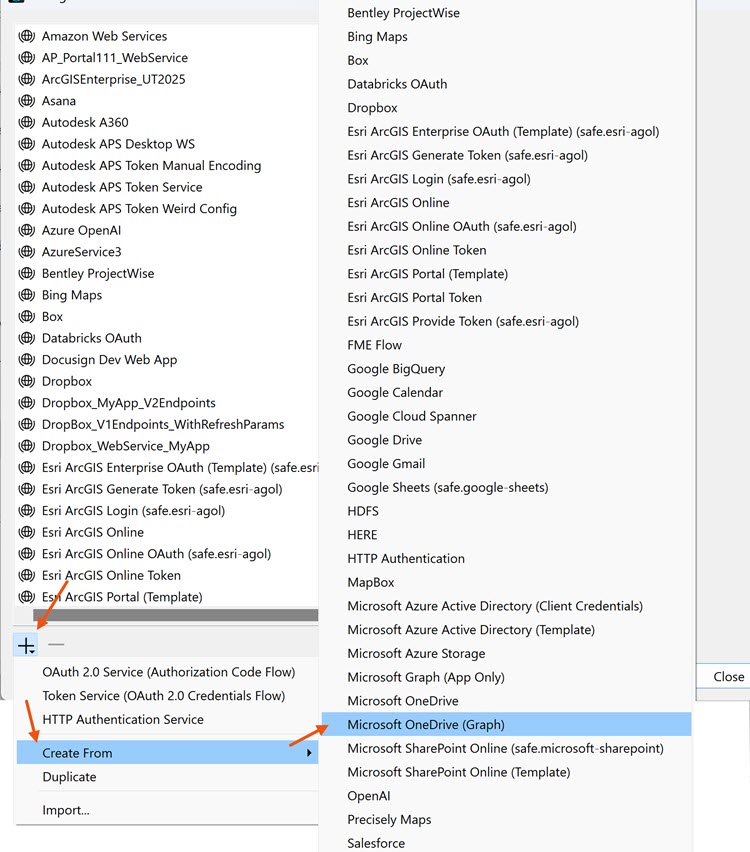
Task: Click globe icon beside Docusign Dev Web App
Action: click(27, 360)
